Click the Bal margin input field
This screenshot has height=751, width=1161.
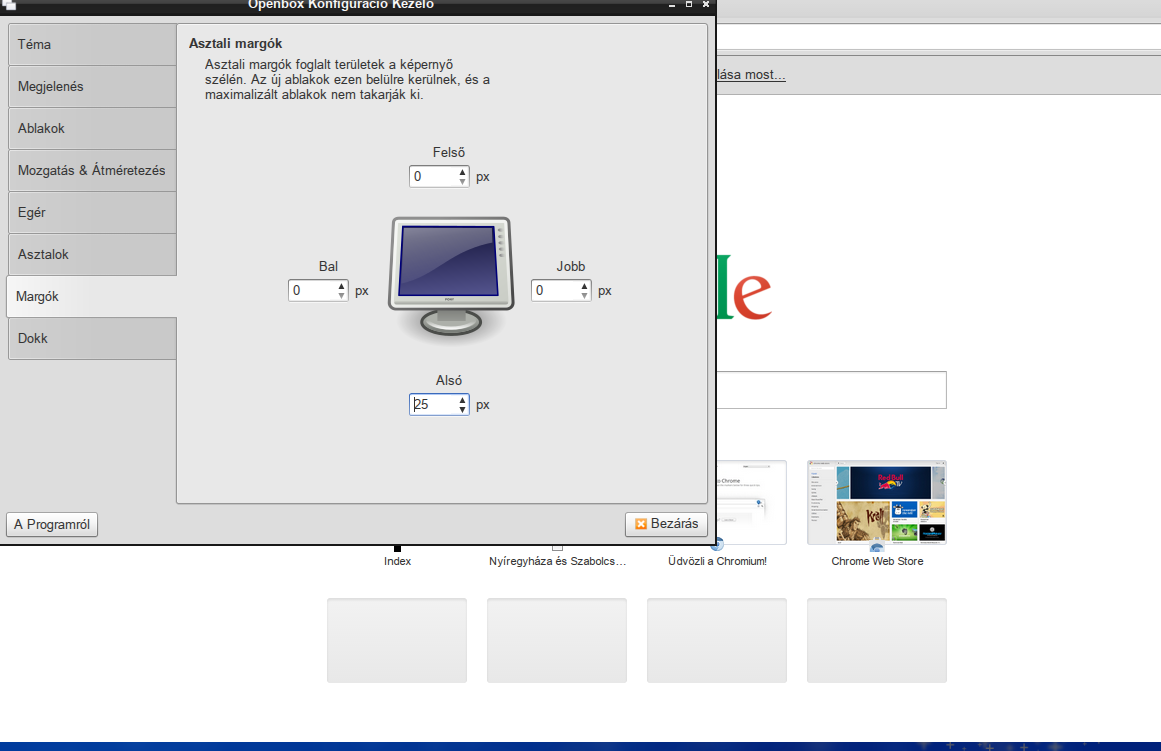tap(312, 290)
